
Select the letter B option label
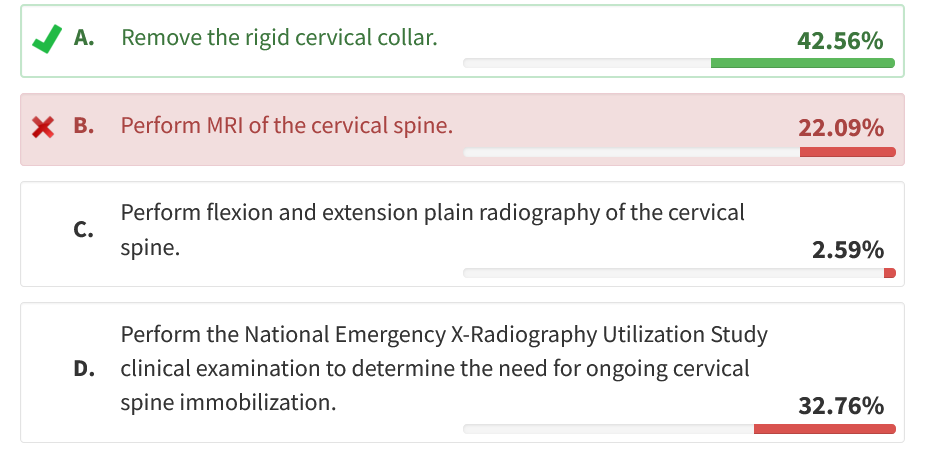pos(84,127)
